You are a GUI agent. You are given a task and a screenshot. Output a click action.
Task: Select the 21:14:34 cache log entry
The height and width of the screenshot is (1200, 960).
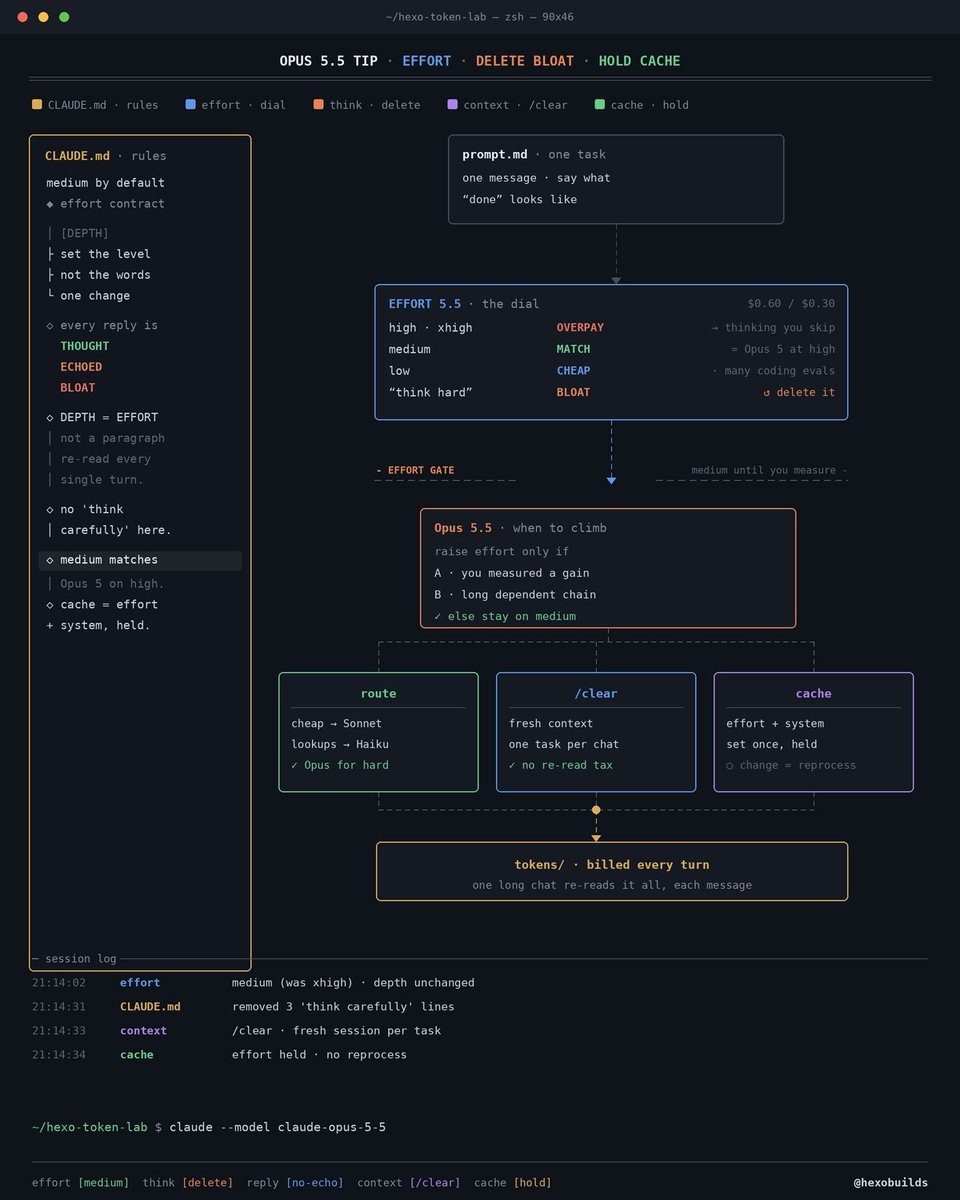[x=219, y=1055]
